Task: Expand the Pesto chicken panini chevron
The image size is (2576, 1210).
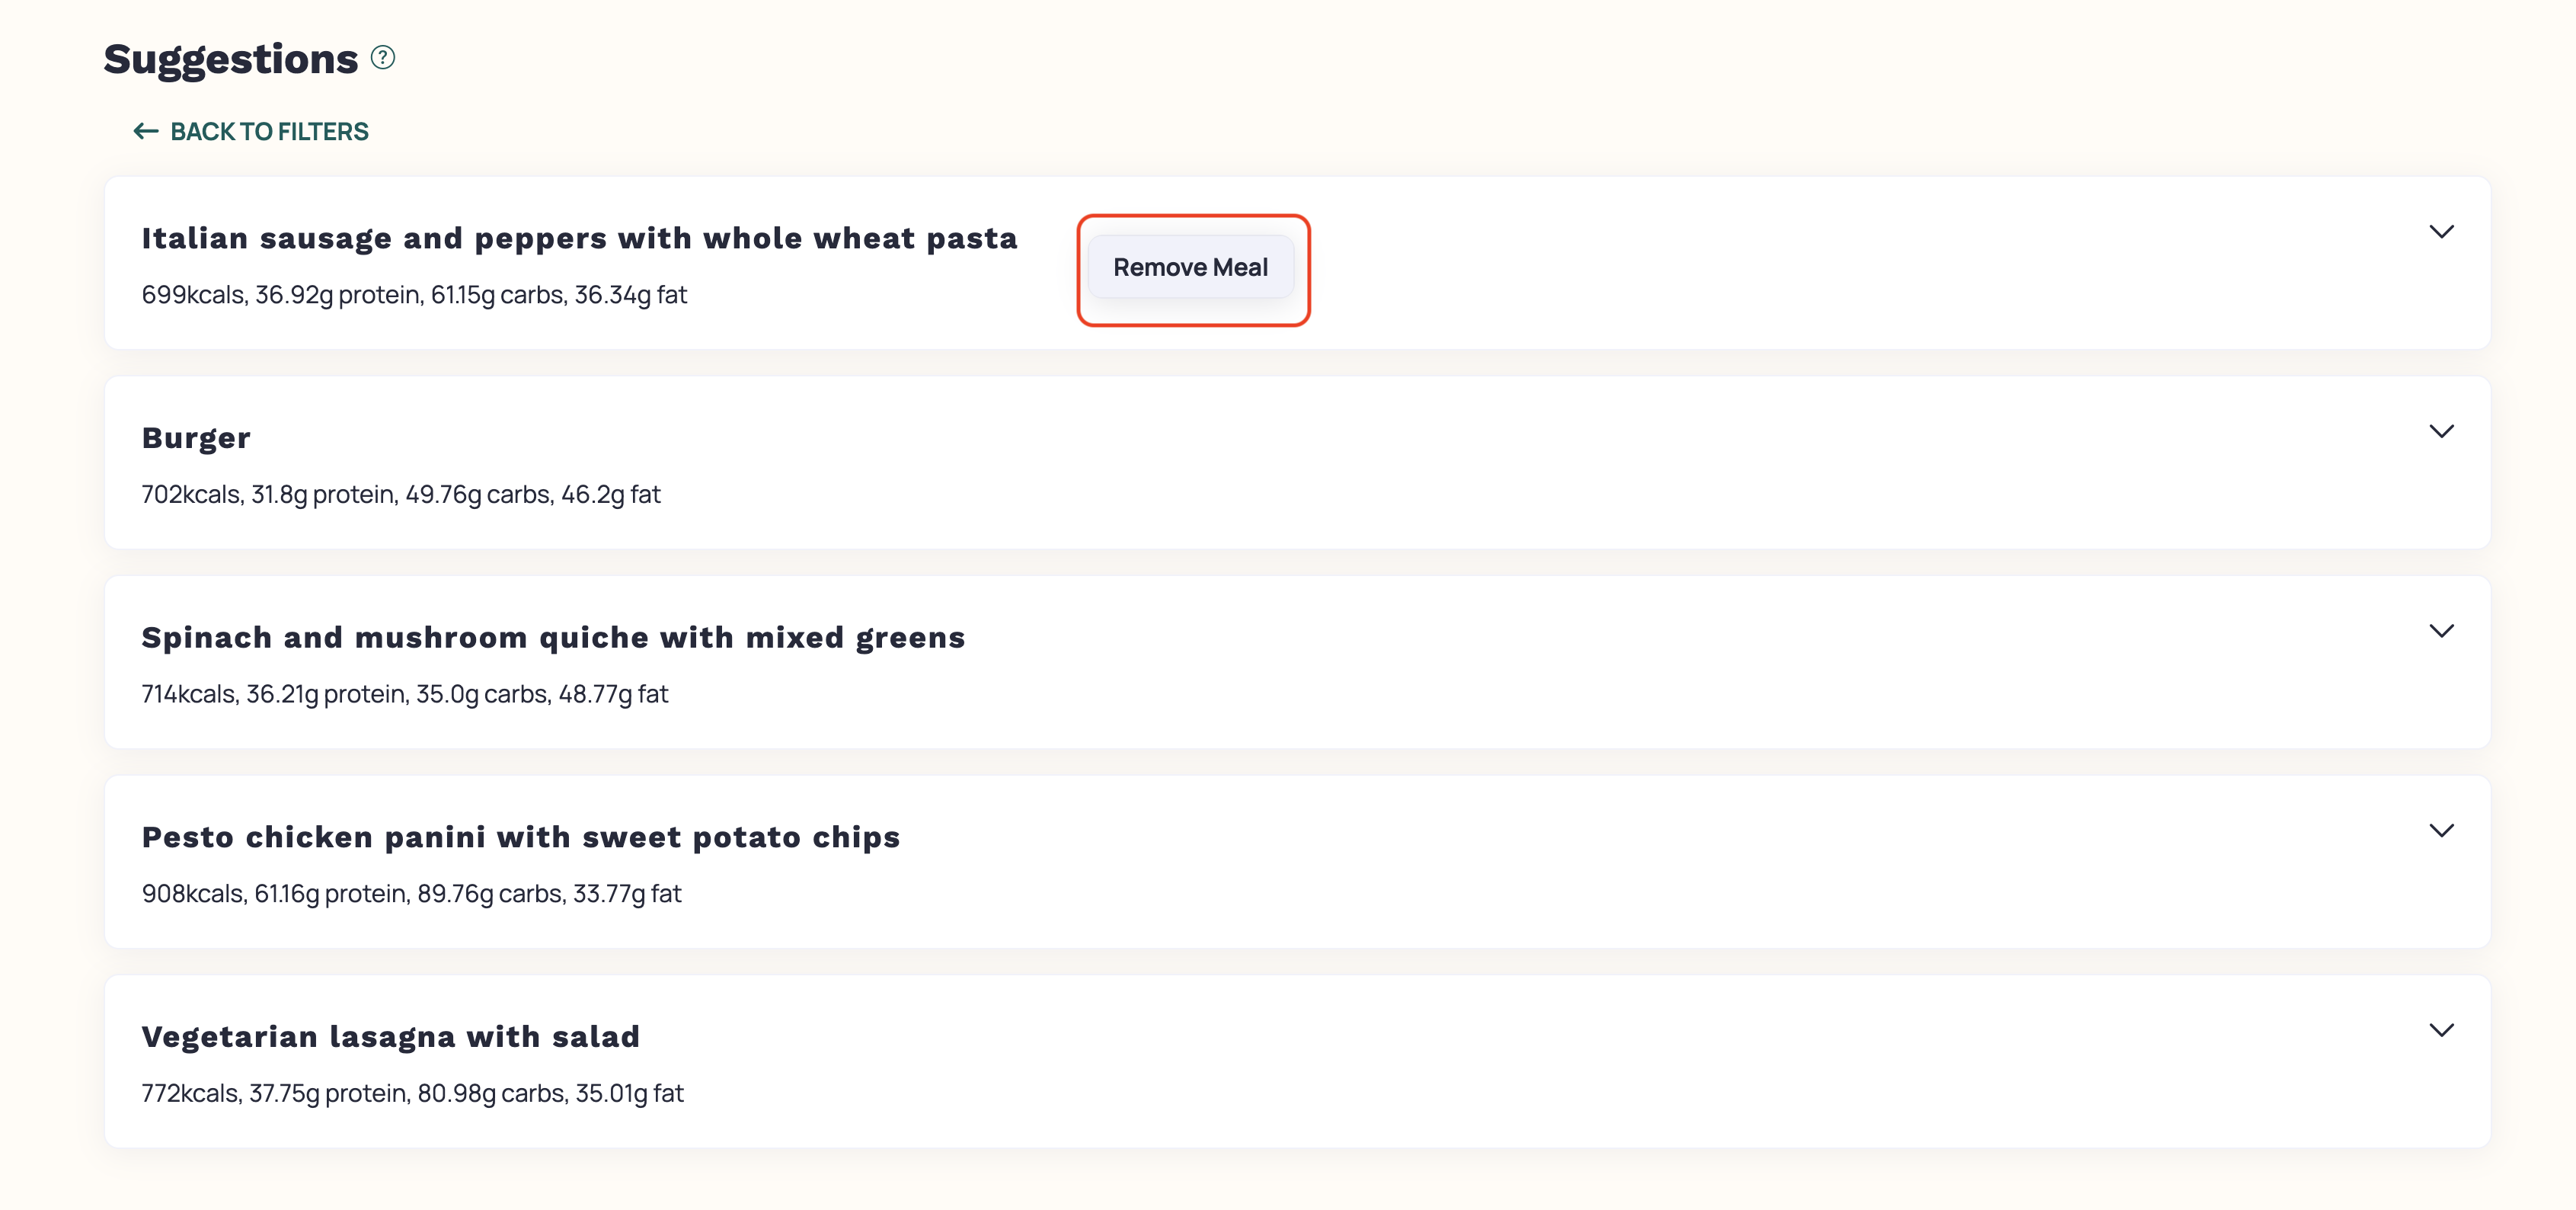Action: [x=2441, y=831]
